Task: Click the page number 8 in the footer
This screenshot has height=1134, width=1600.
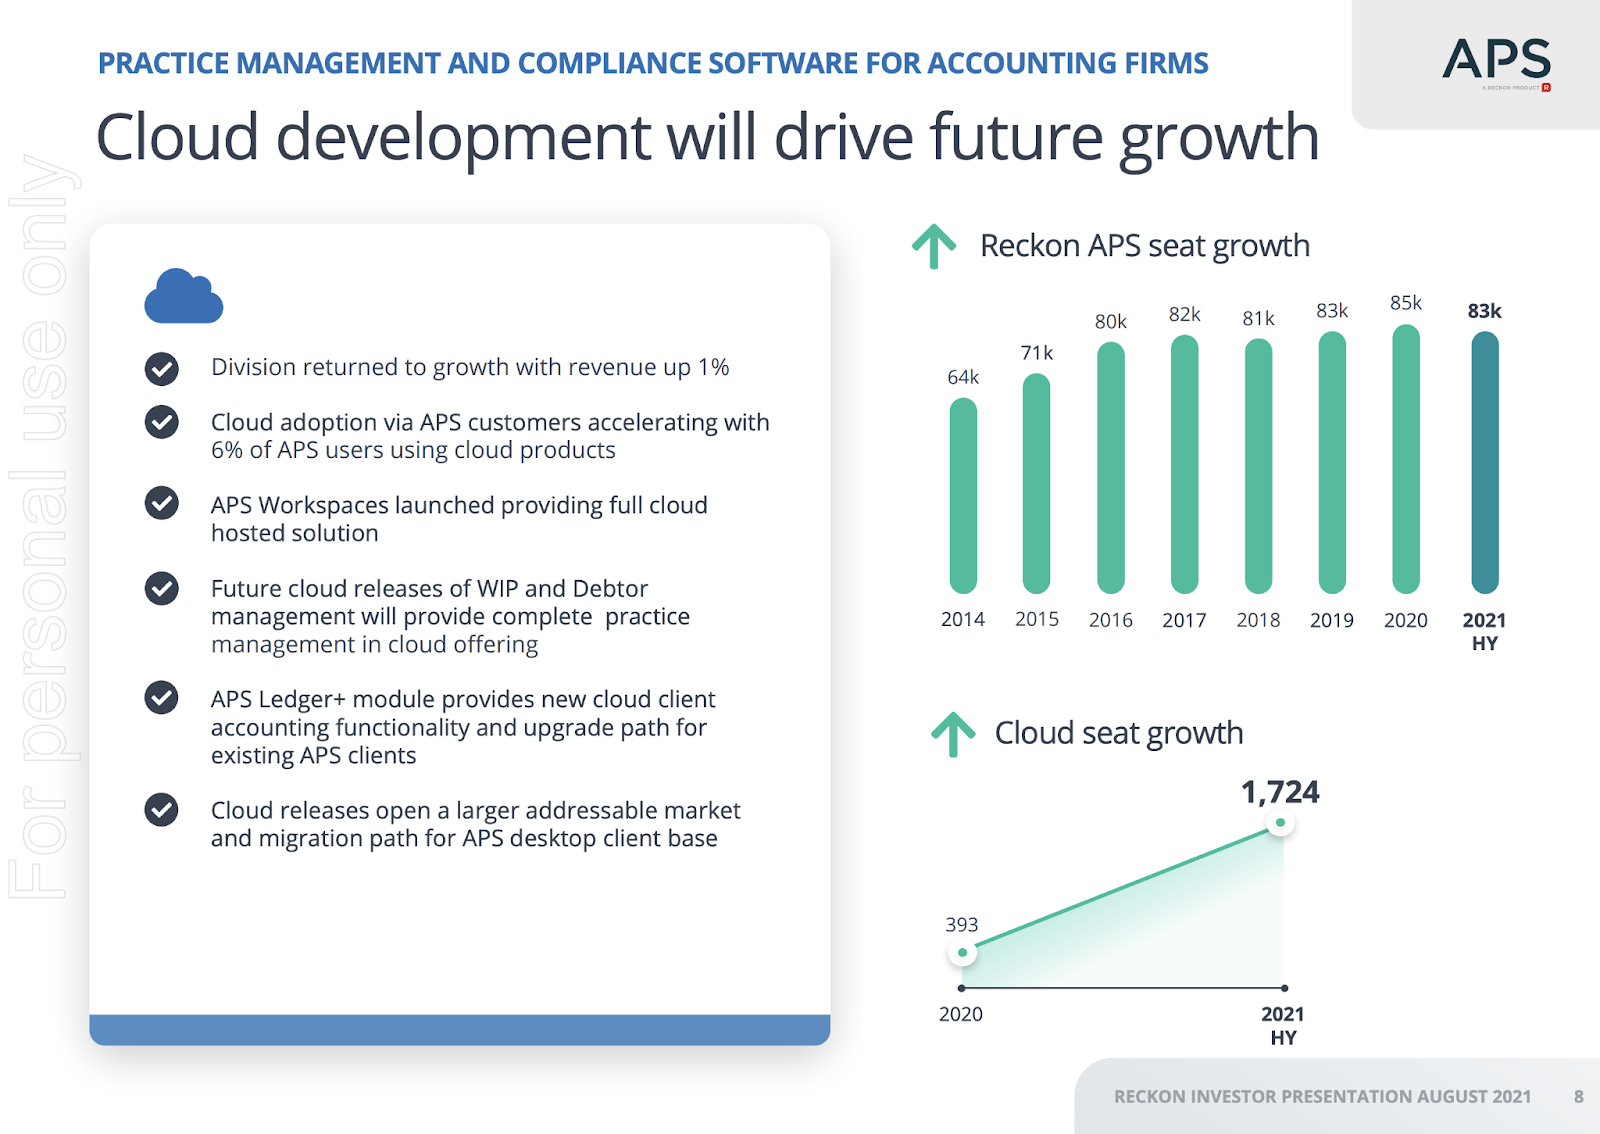Action: pos(1579,1097)
